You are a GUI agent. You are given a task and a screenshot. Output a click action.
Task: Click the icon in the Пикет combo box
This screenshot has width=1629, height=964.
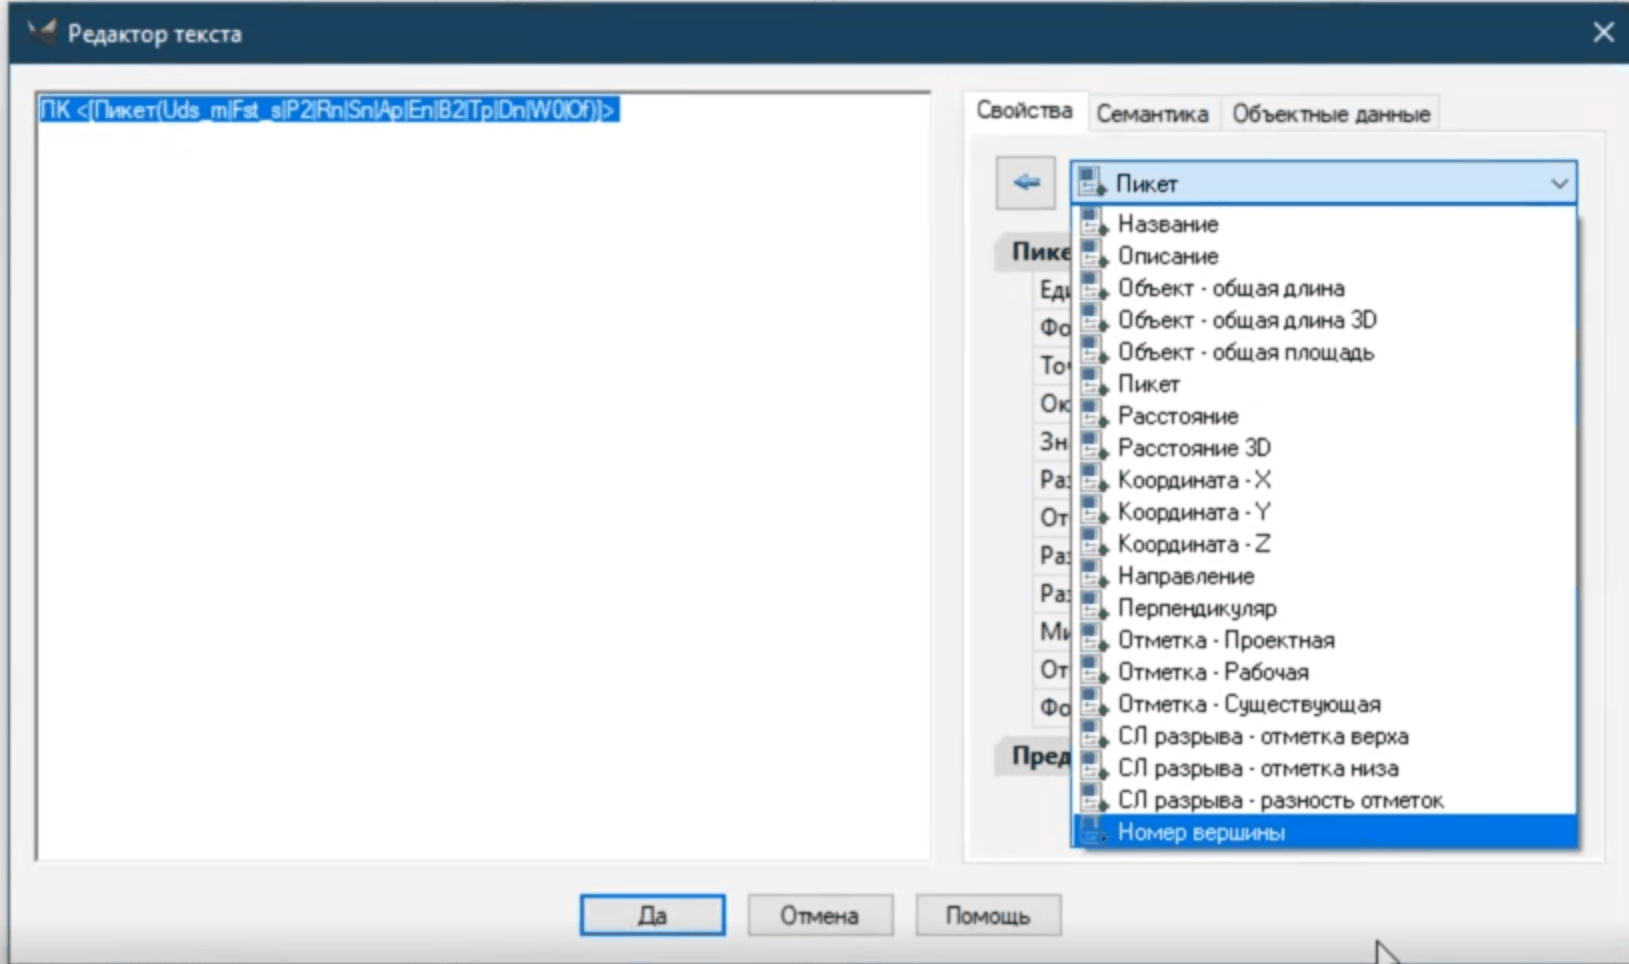(1093, 183)
